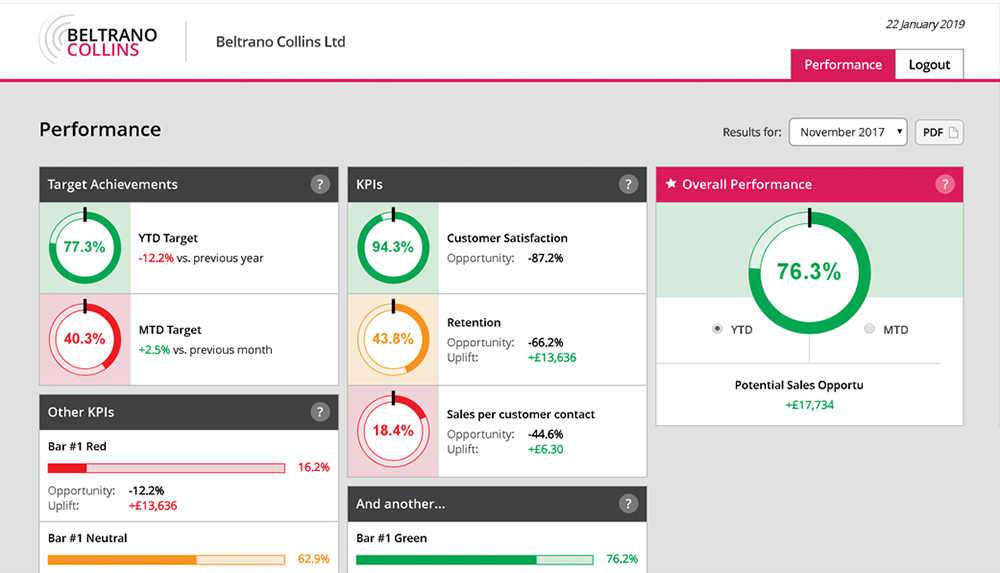
Task: Click the 76.2% bar value
Action: click(622, 559)
